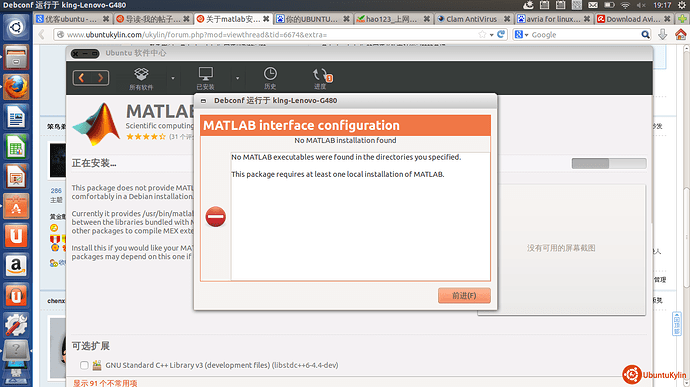Expand Installed dropdown arrow
Screen dimensions: 690x387
237,78
